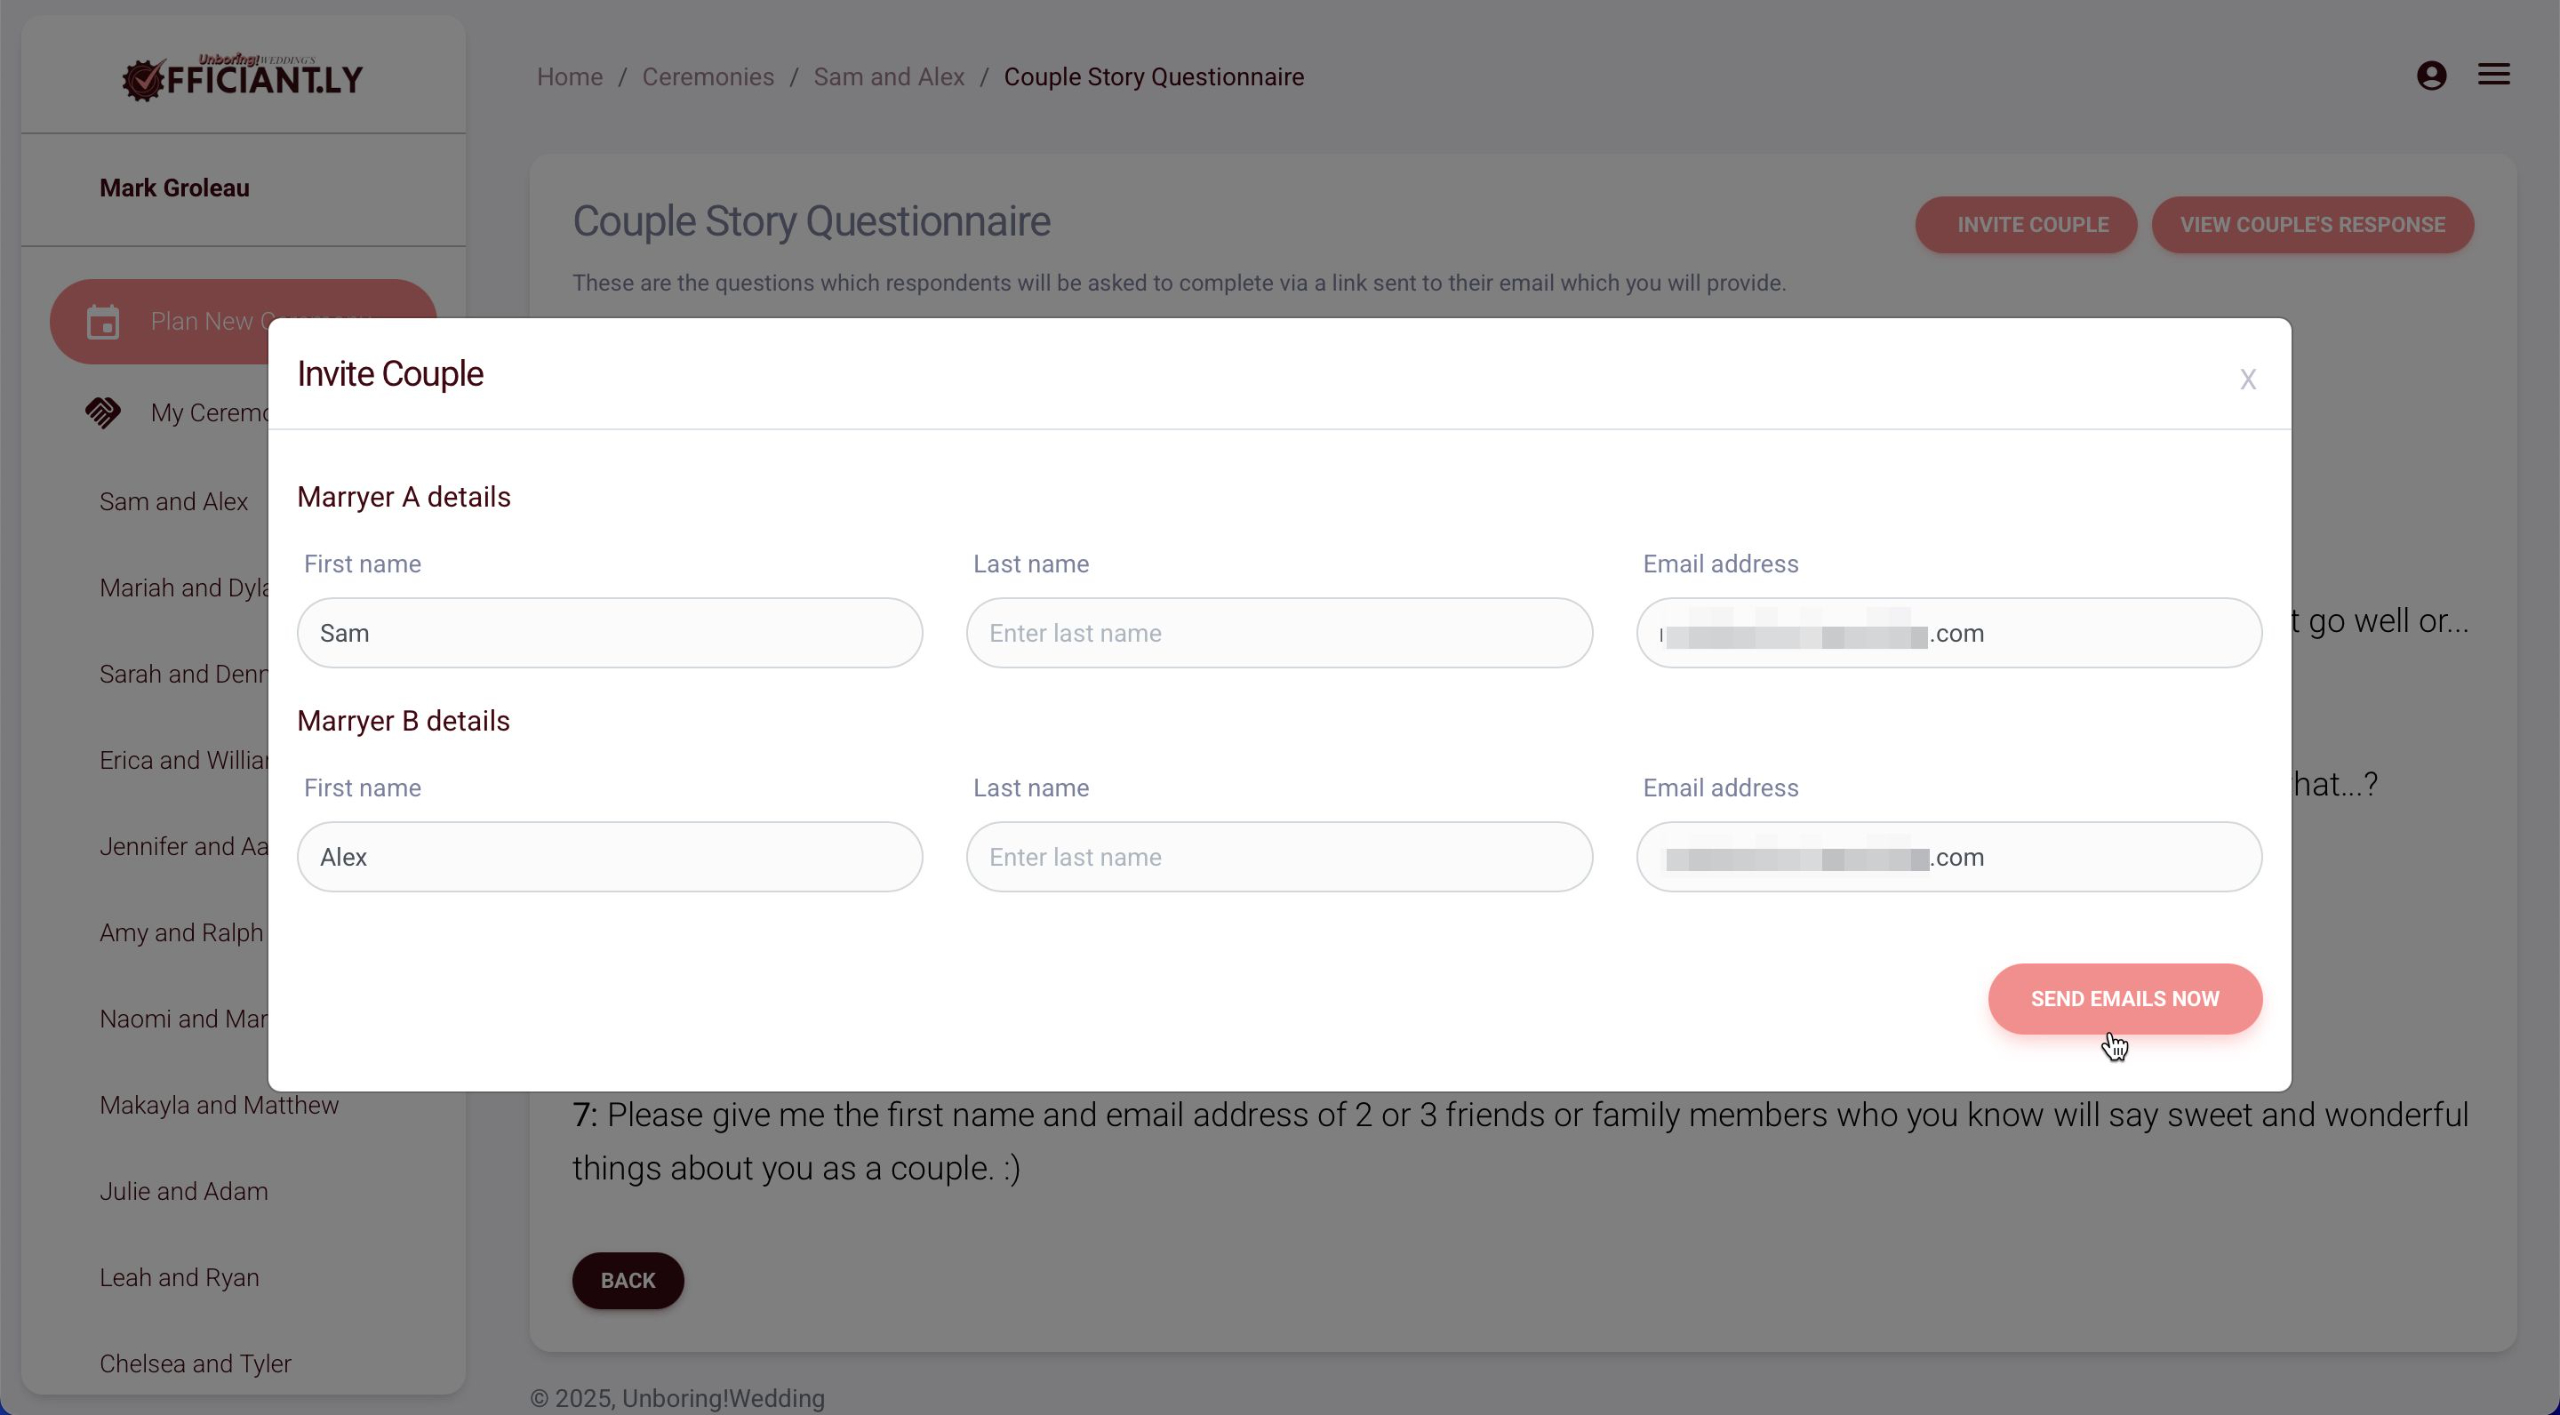
Task: Click the My Ceremonies handshake icon
Action: coord(103,412)
